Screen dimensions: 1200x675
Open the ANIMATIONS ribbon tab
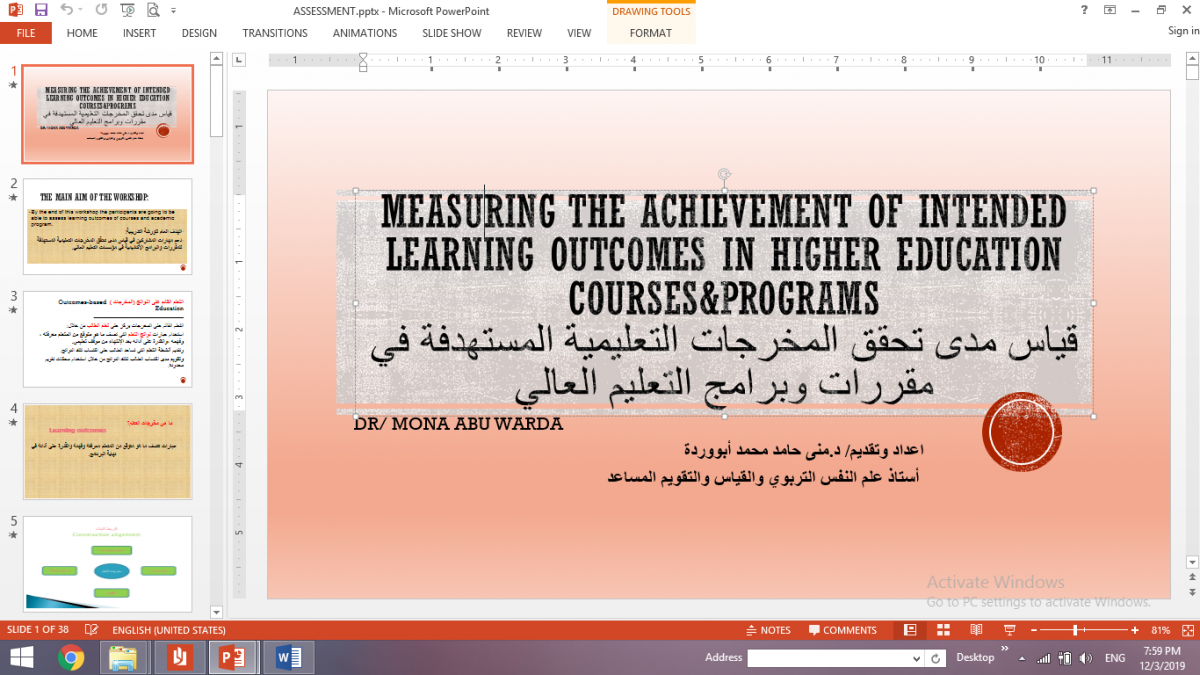pyautogui.click(x=365, y=33)
